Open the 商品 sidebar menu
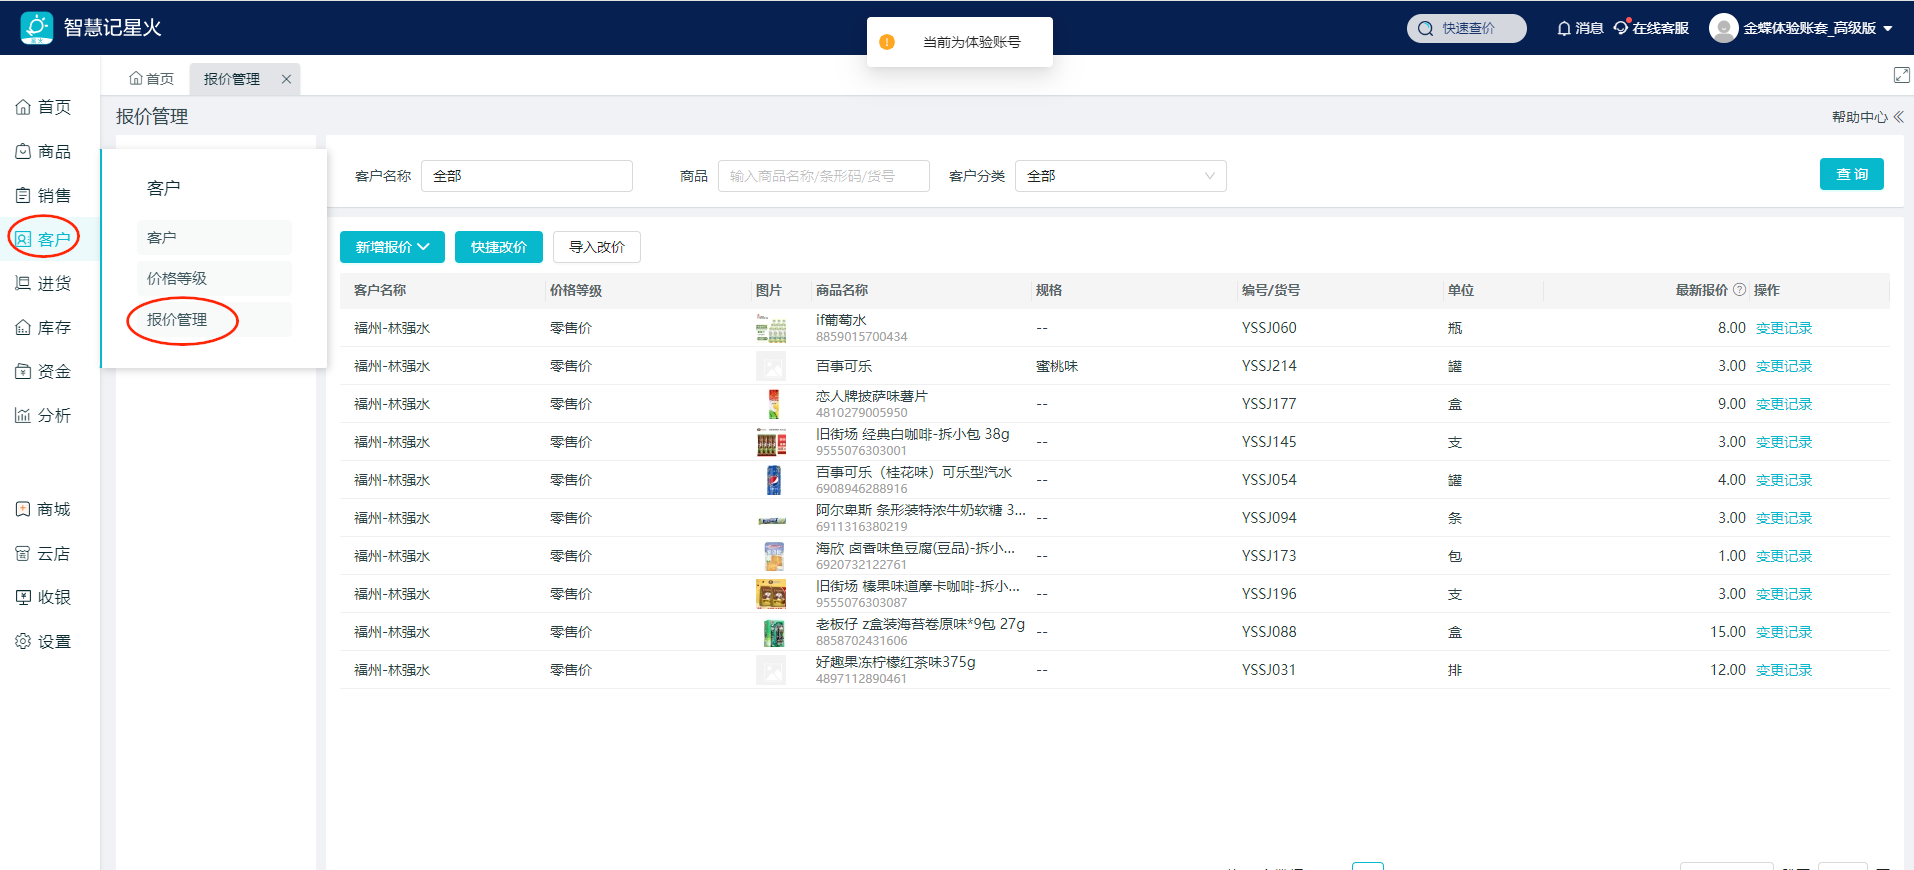 coord(44,151)
